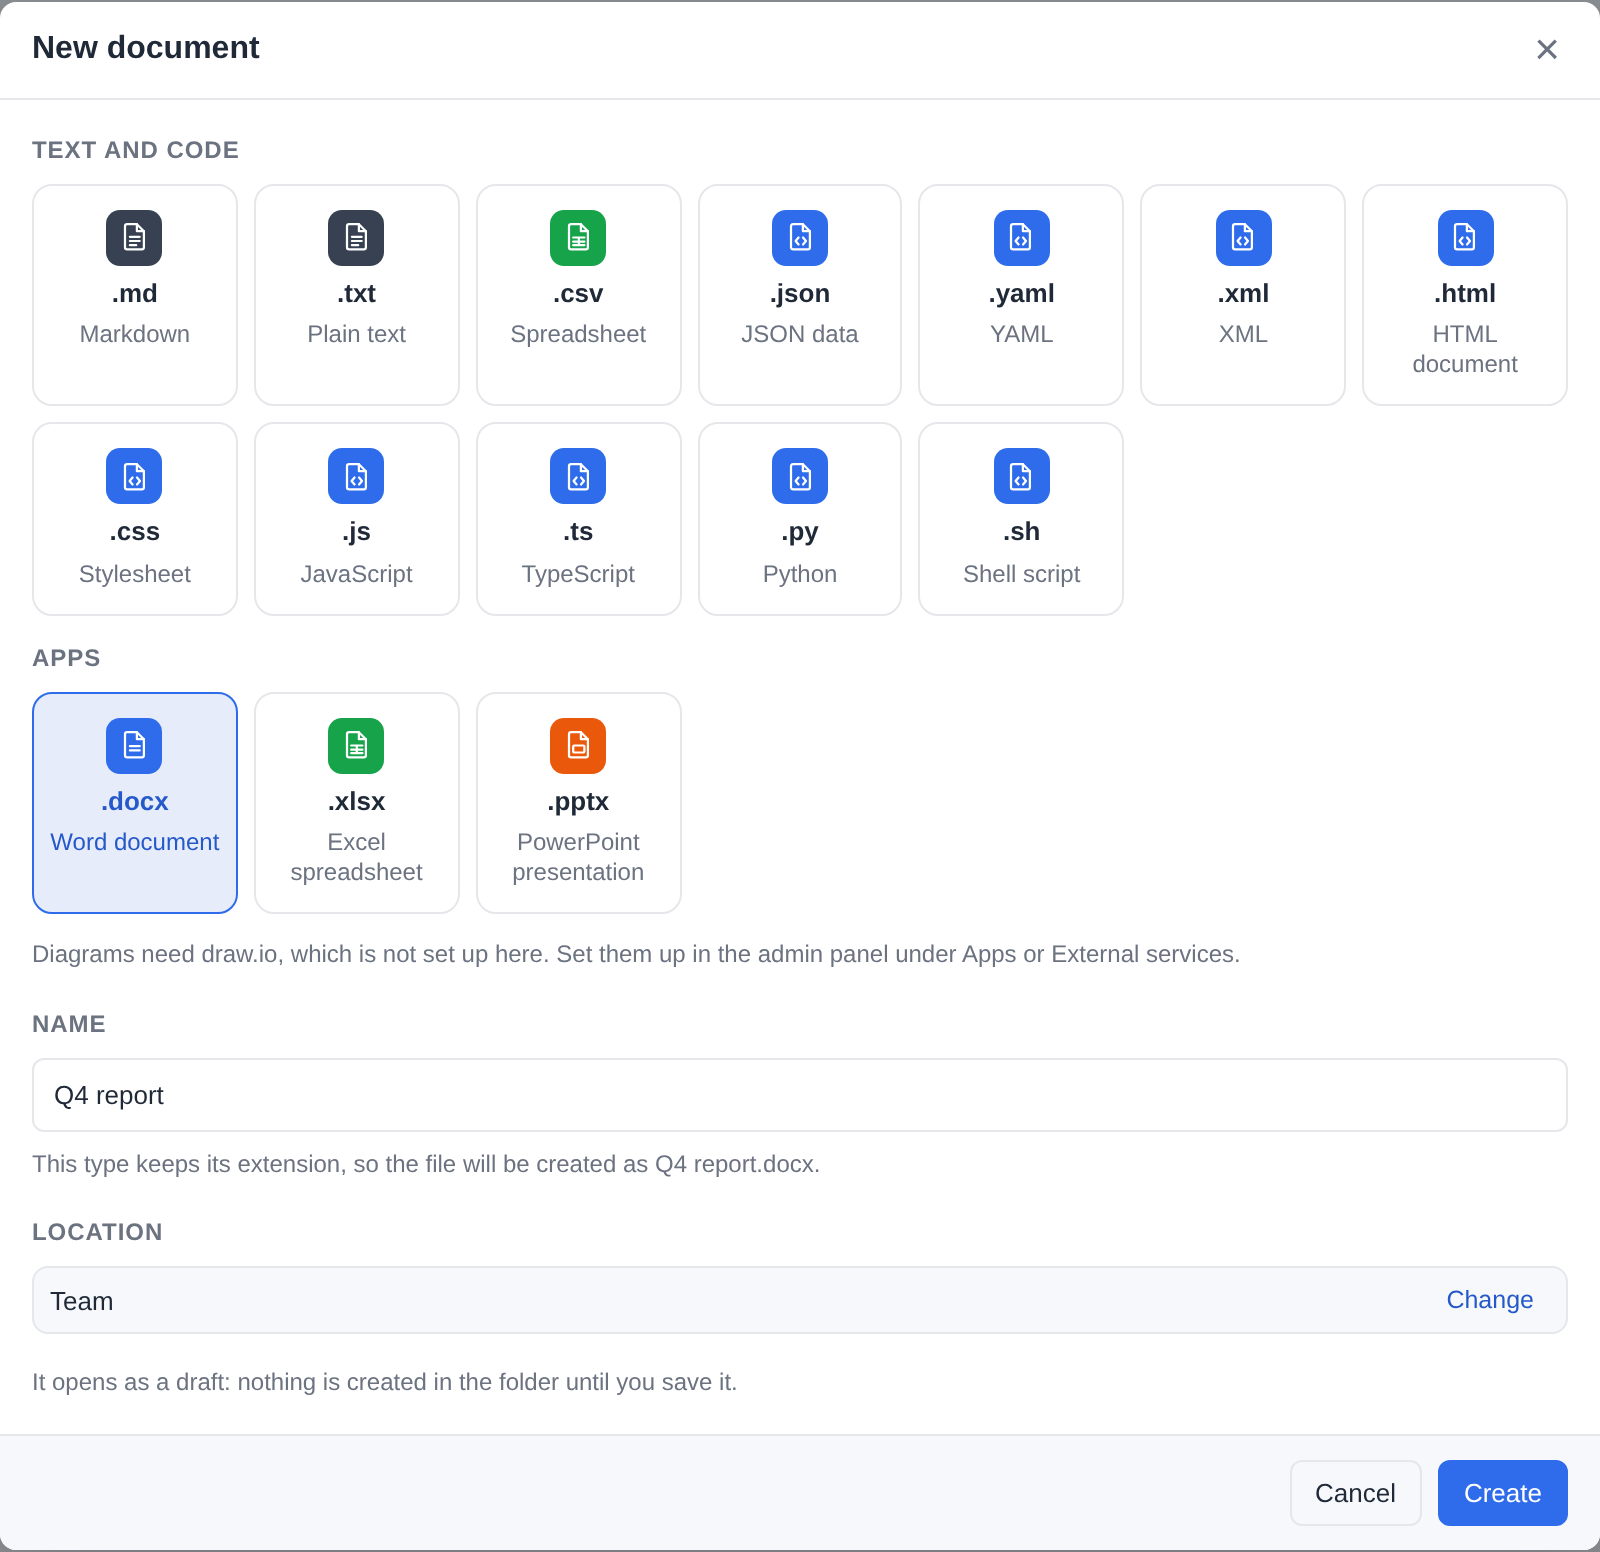Image resolution: width=1600 pixels, height=1552 pixels.
Task: Pick the .sh Shell script icon
Action: 1022,476
